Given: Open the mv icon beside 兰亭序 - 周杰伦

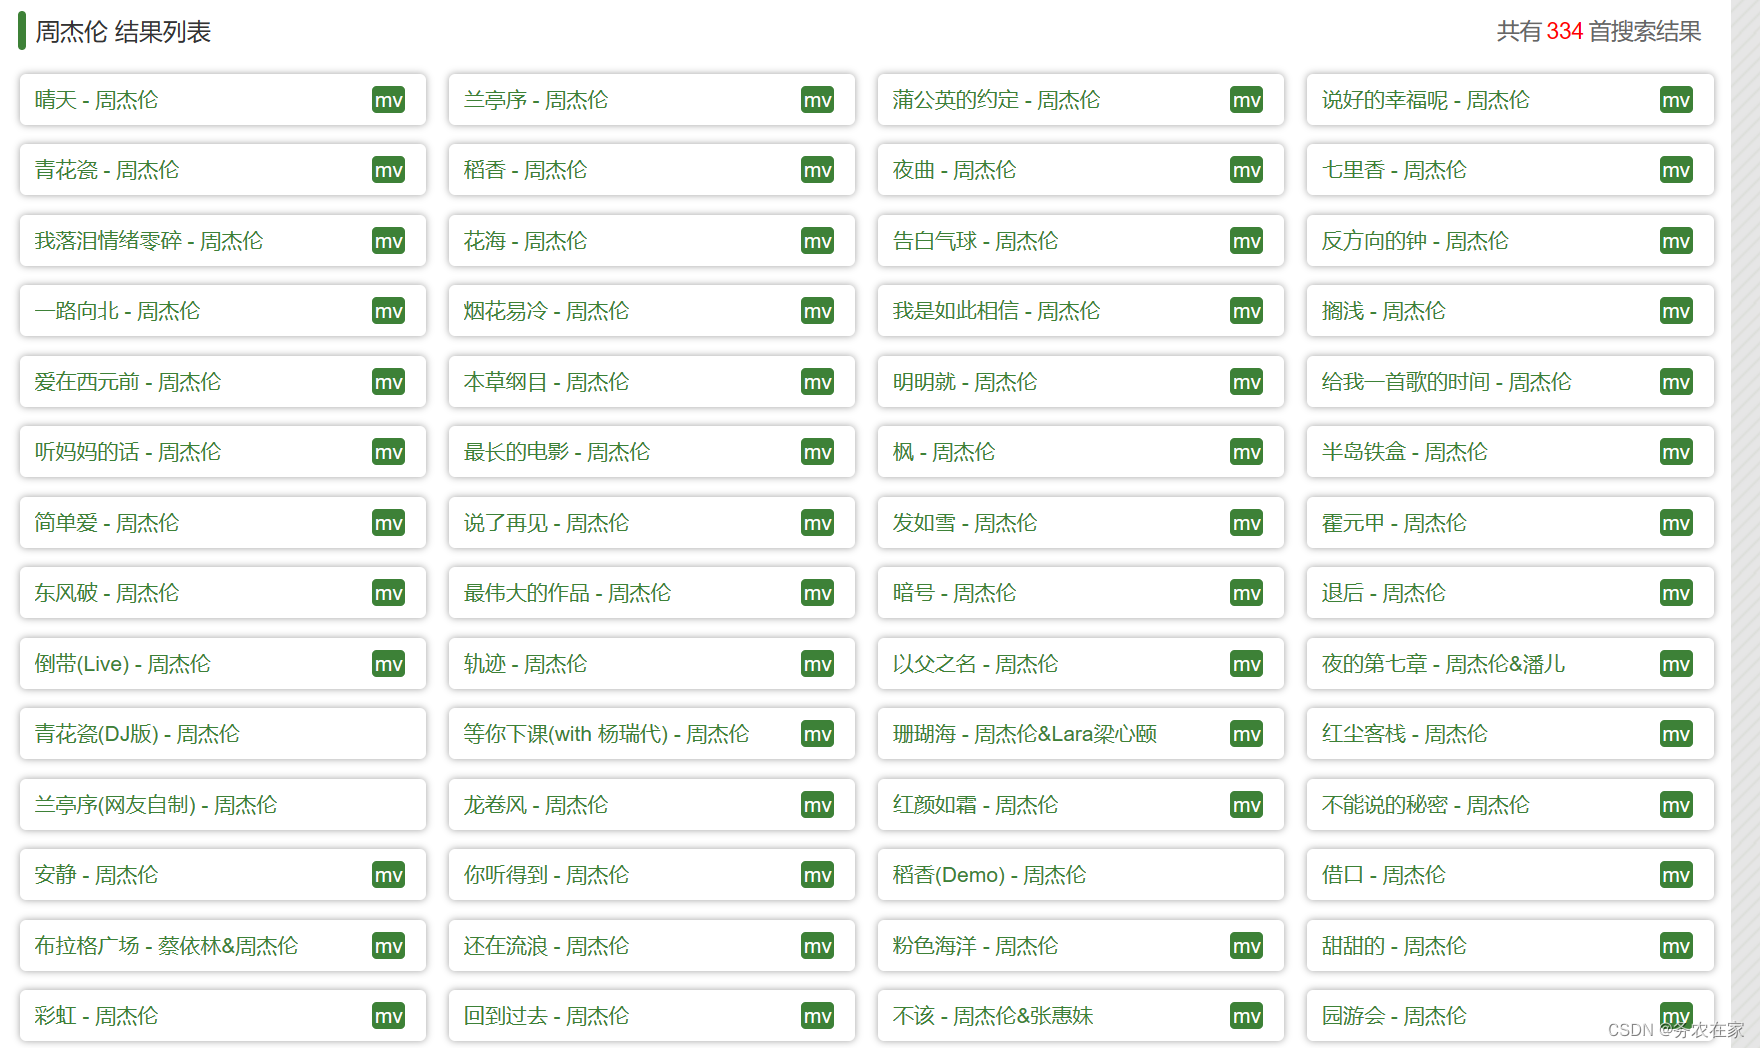Looking at the screenshot, I should click(x=817, y=100).
